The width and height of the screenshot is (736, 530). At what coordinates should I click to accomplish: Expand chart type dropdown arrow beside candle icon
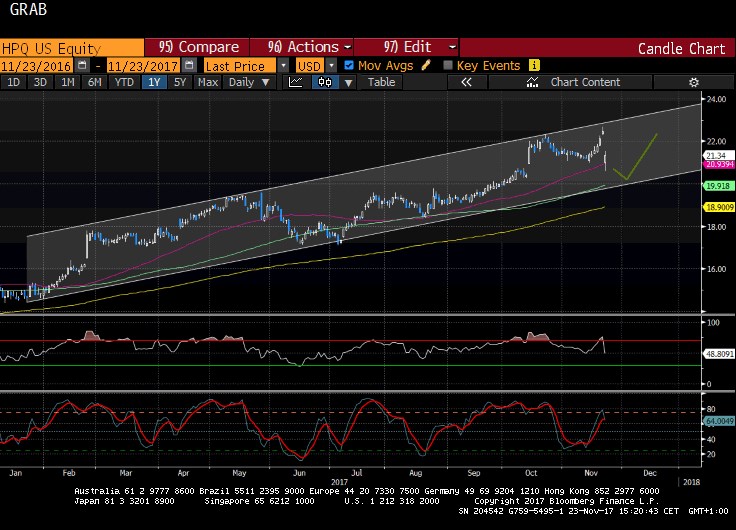click(348, 83)
